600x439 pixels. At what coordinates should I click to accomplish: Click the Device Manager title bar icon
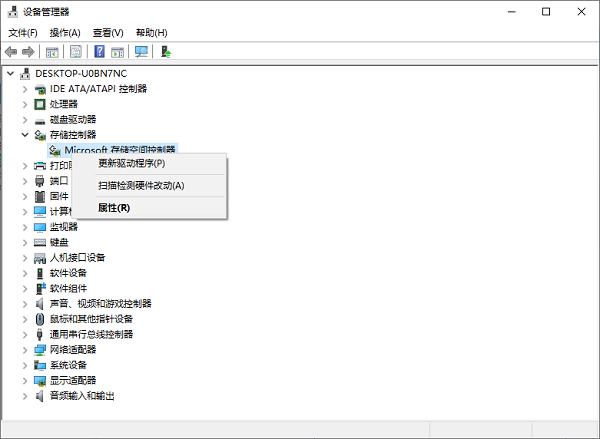click(13, 12)
